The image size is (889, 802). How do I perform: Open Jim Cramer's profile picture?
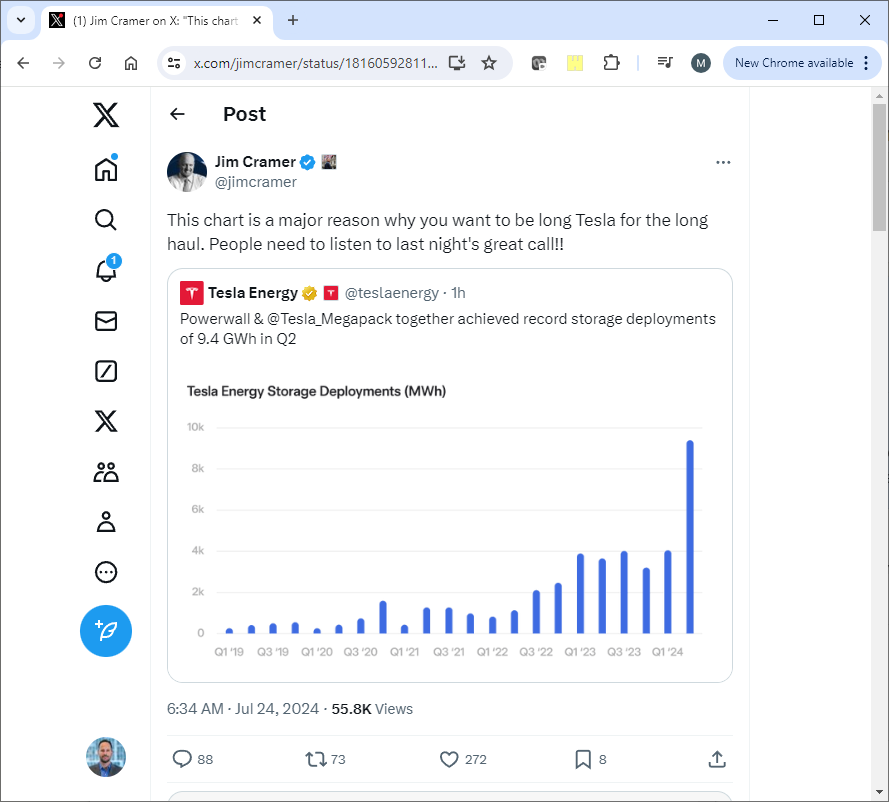tap(187, 172)
